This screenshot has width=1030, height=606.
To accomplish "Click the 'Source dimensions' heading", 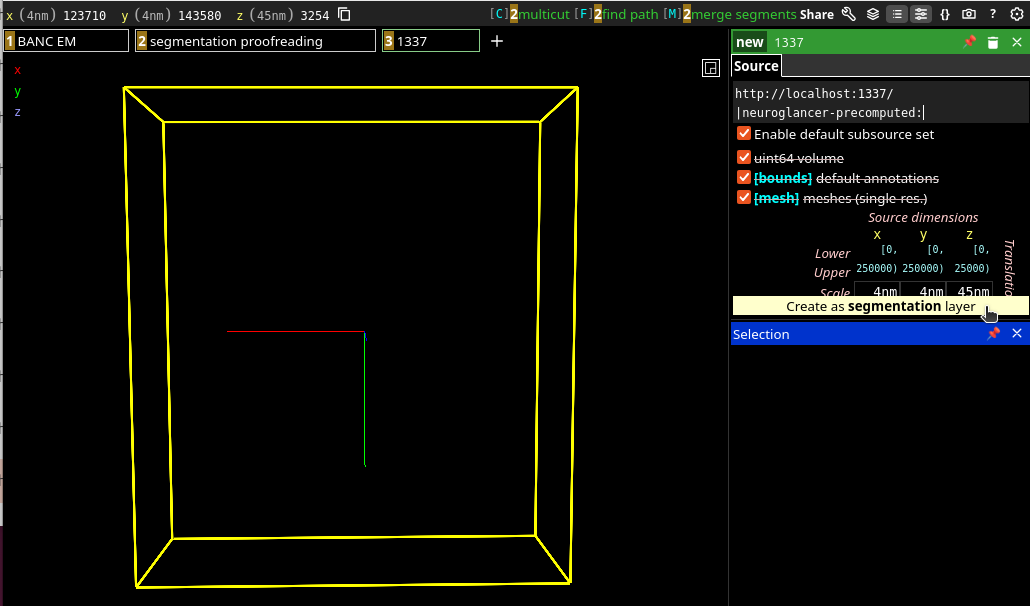I will coord(923,217).
